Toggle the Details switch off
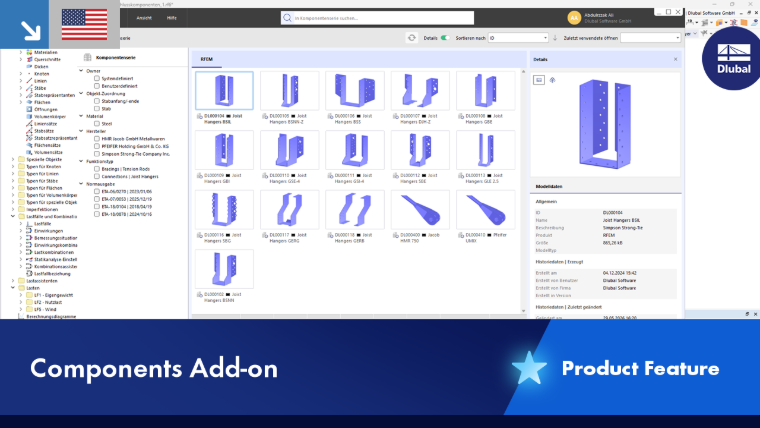760x428 pixels. pos(444,38)
